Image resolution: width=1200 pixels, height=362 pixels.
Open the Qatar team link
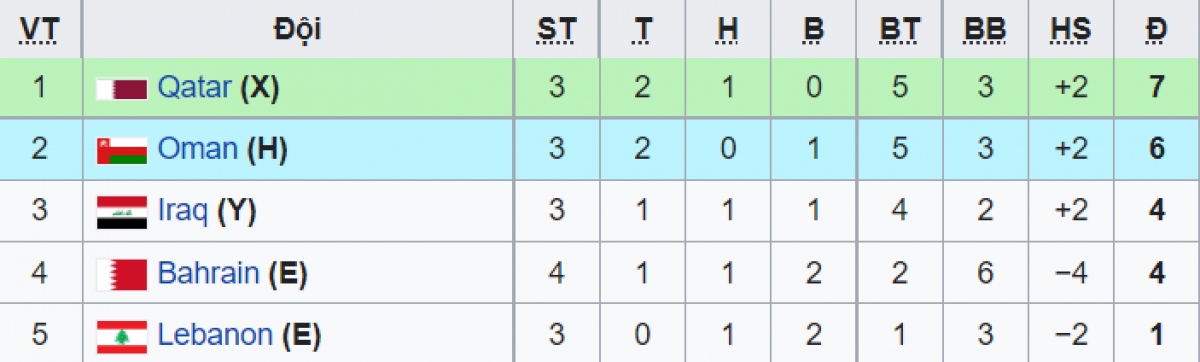point(194,89)
